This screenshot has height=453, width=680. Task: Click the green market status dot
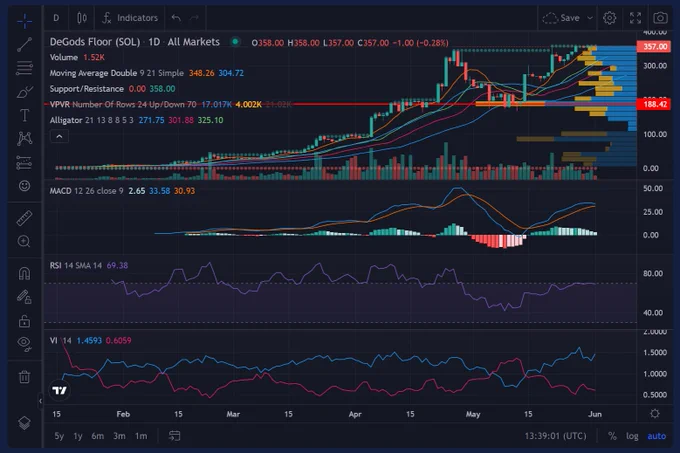coord(235,42)
